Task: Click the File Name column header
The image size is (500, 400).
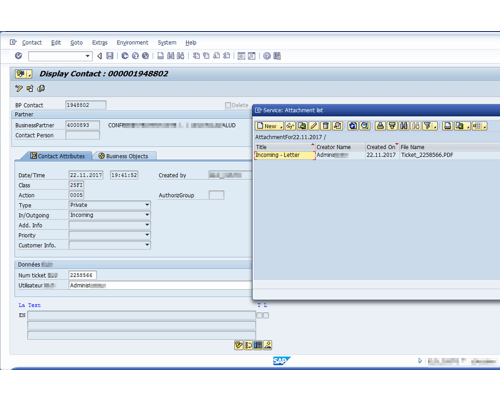Action: coord(450,147)
